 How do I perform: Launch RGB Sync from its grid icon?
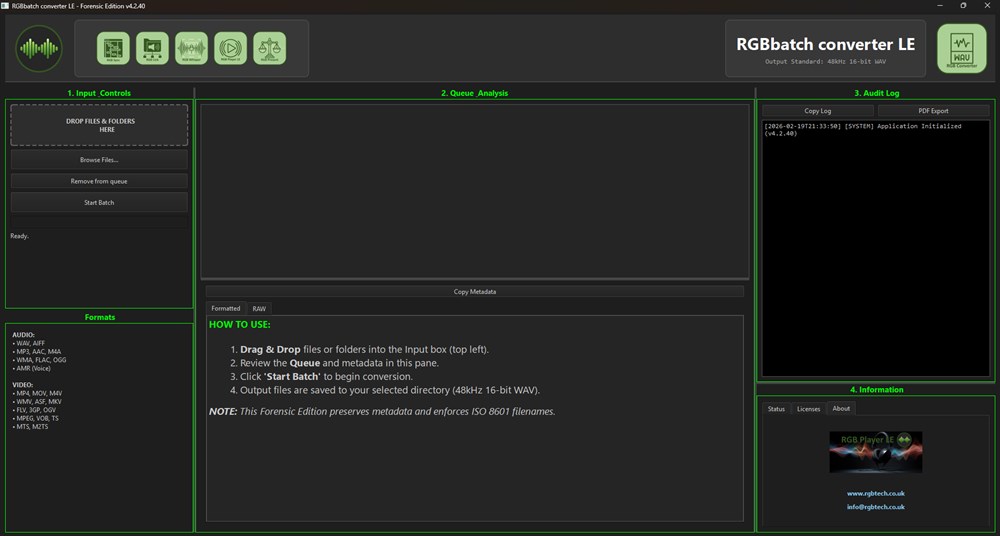113,48
